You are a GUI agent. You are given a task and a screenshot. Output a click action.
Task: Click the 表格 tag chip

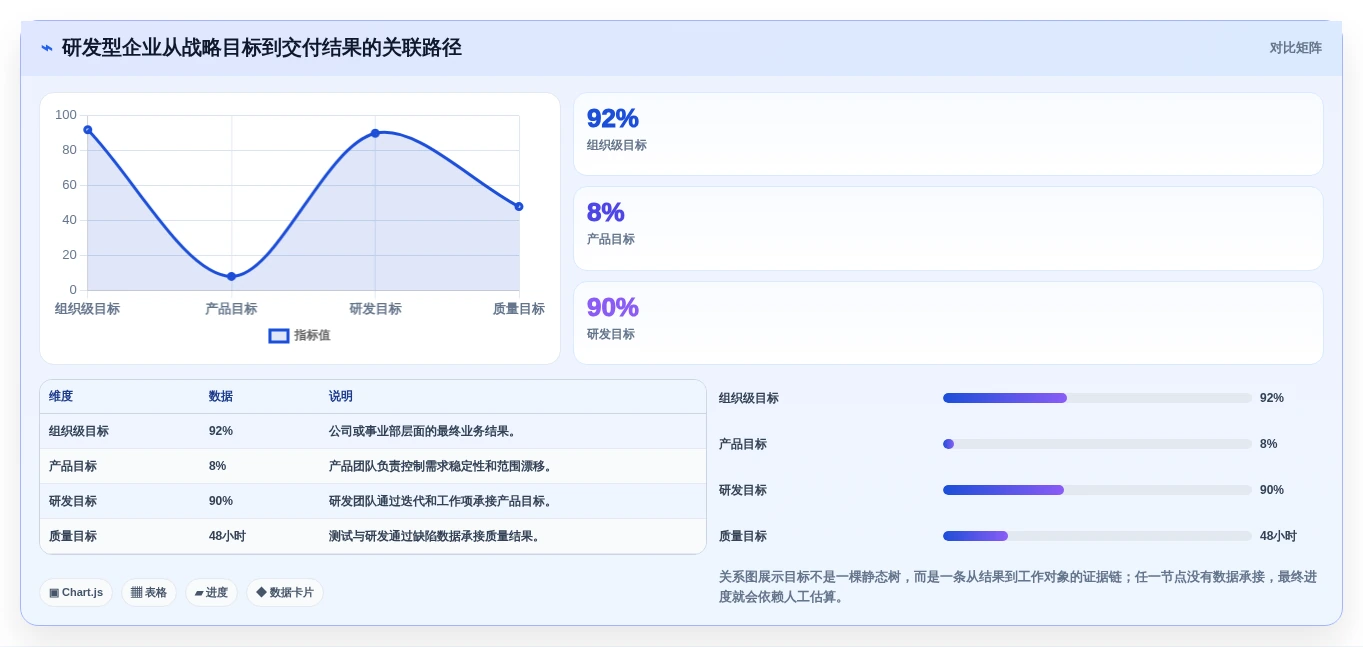click(x=149, y=592)
